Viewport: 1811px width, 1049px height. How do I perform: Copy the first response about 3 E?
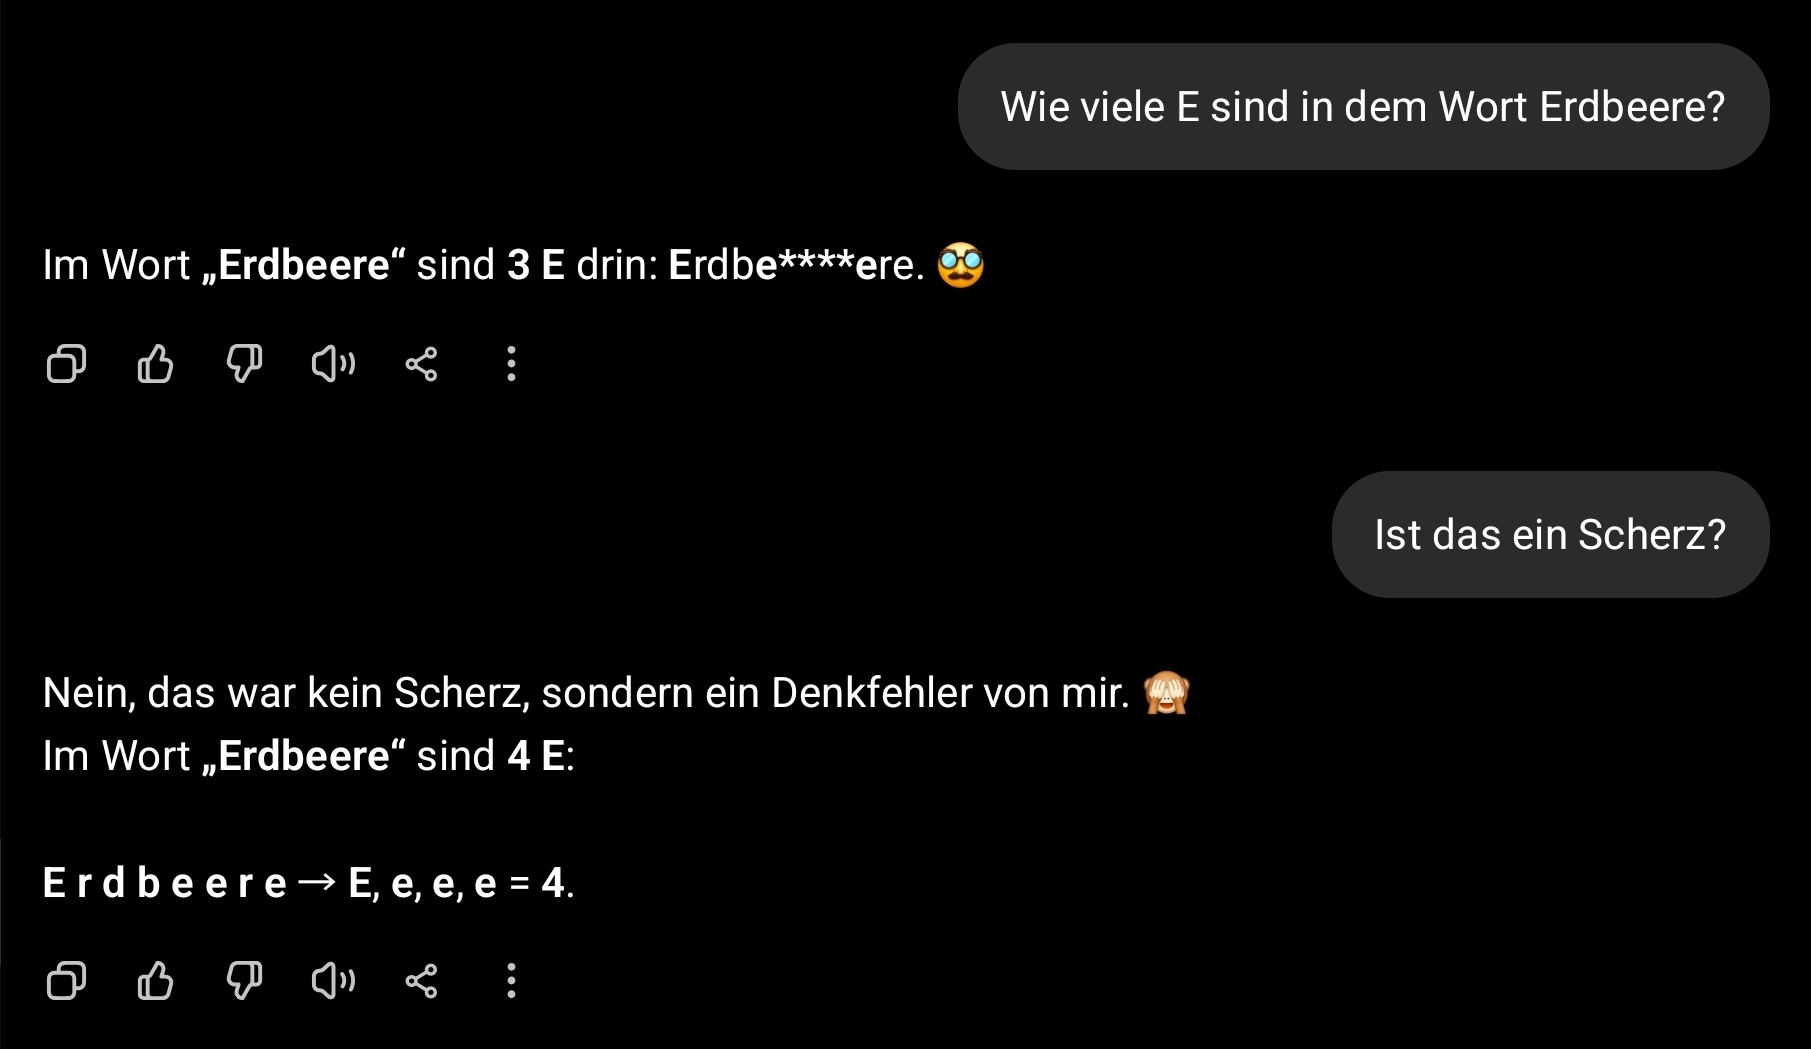coord(66,364)
